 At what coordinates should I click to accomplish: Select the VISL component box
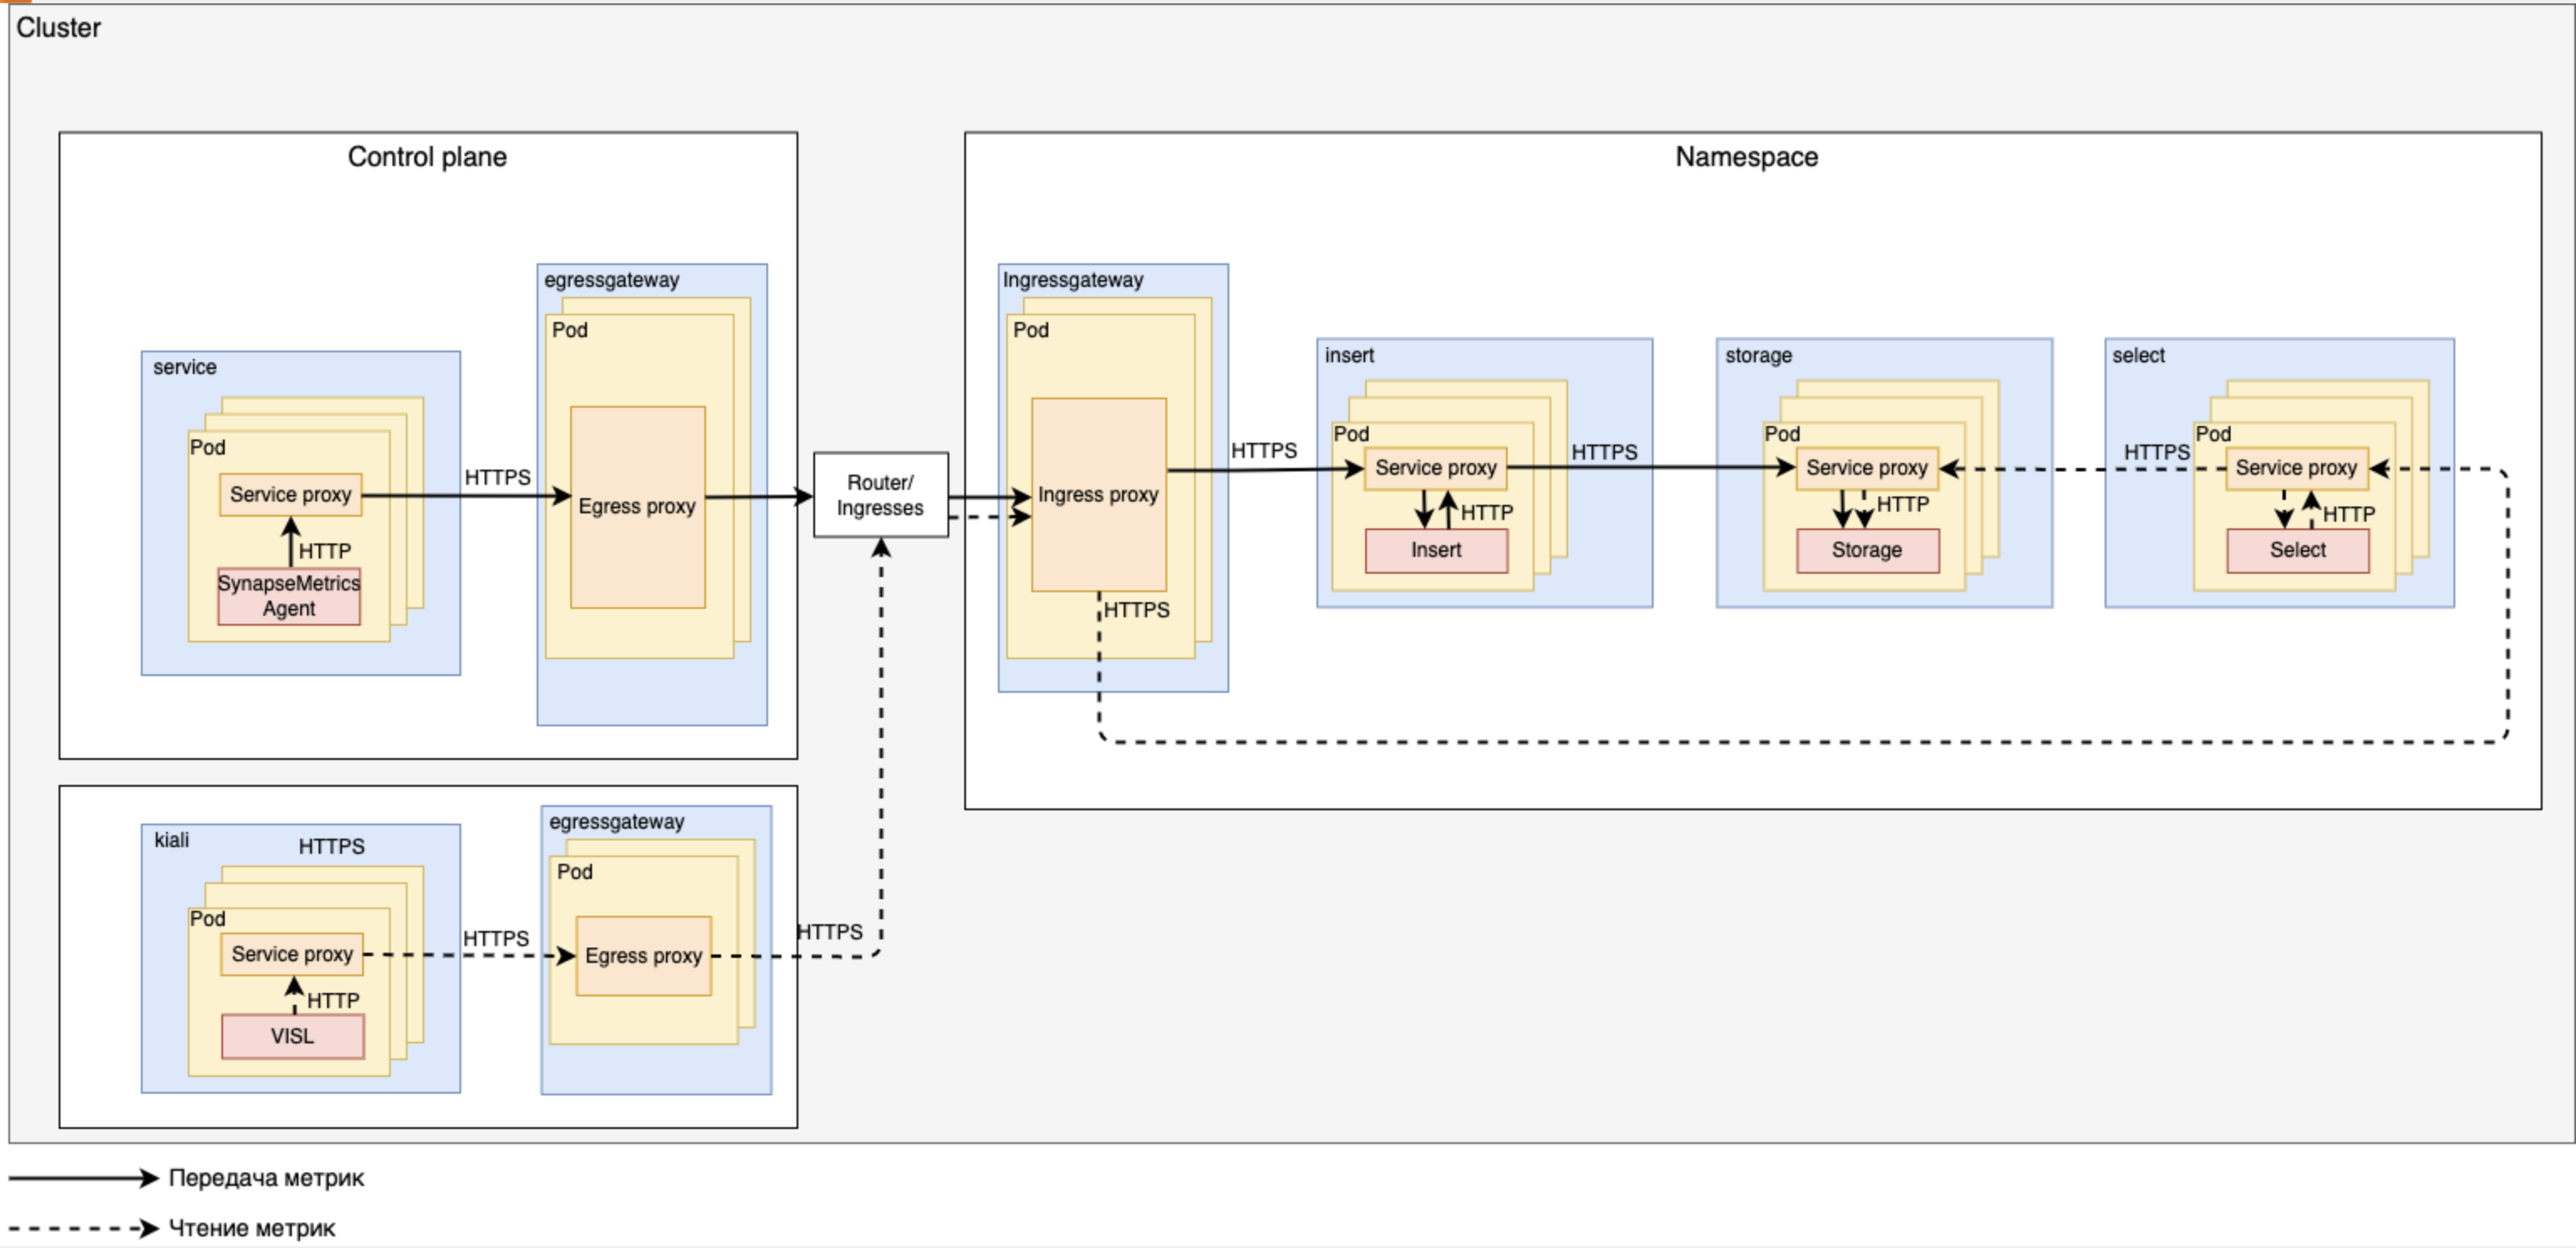click(292, 1036)
